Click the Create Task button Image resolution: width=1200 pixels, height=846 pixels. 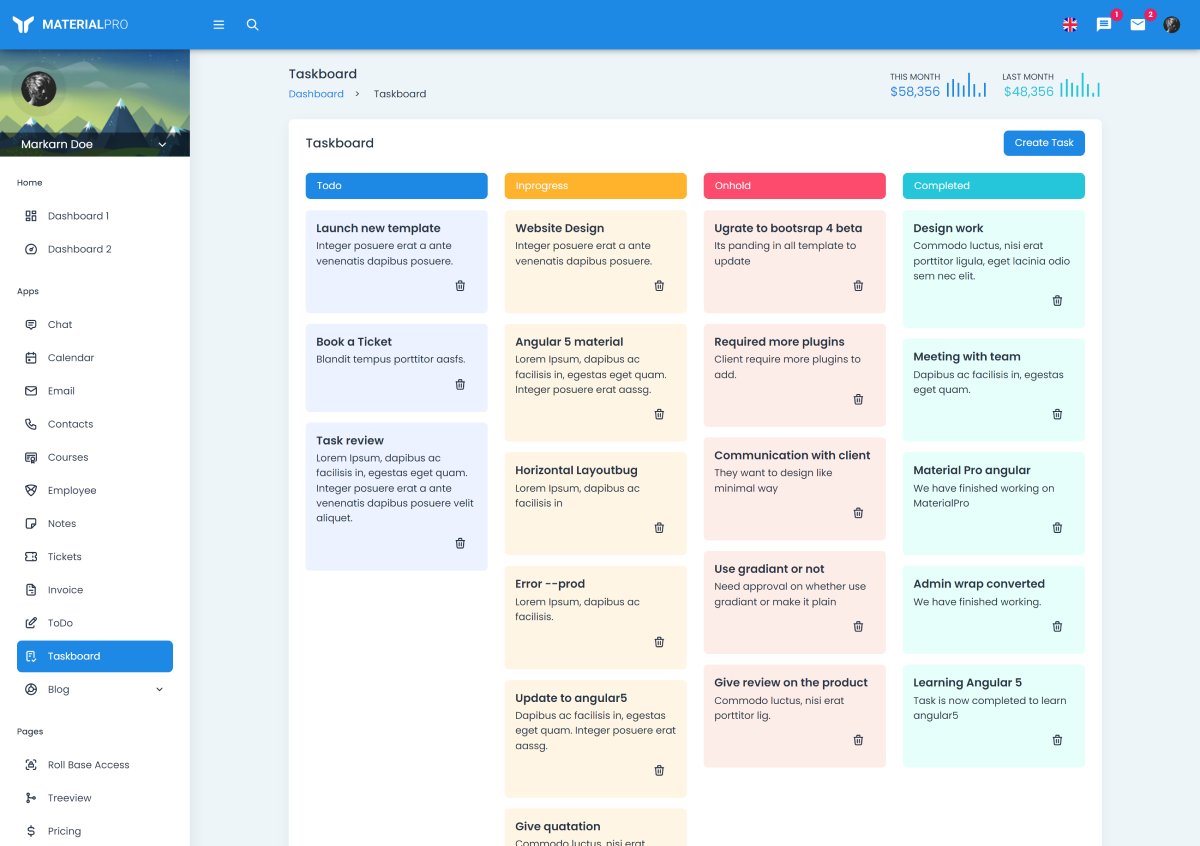[1043, 143]
